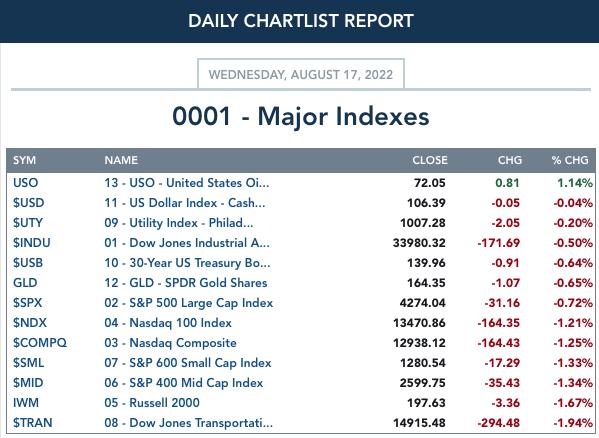Click the Russell 2000 name link
Viewport: 599px width, 438px height.
pos(152,402)
